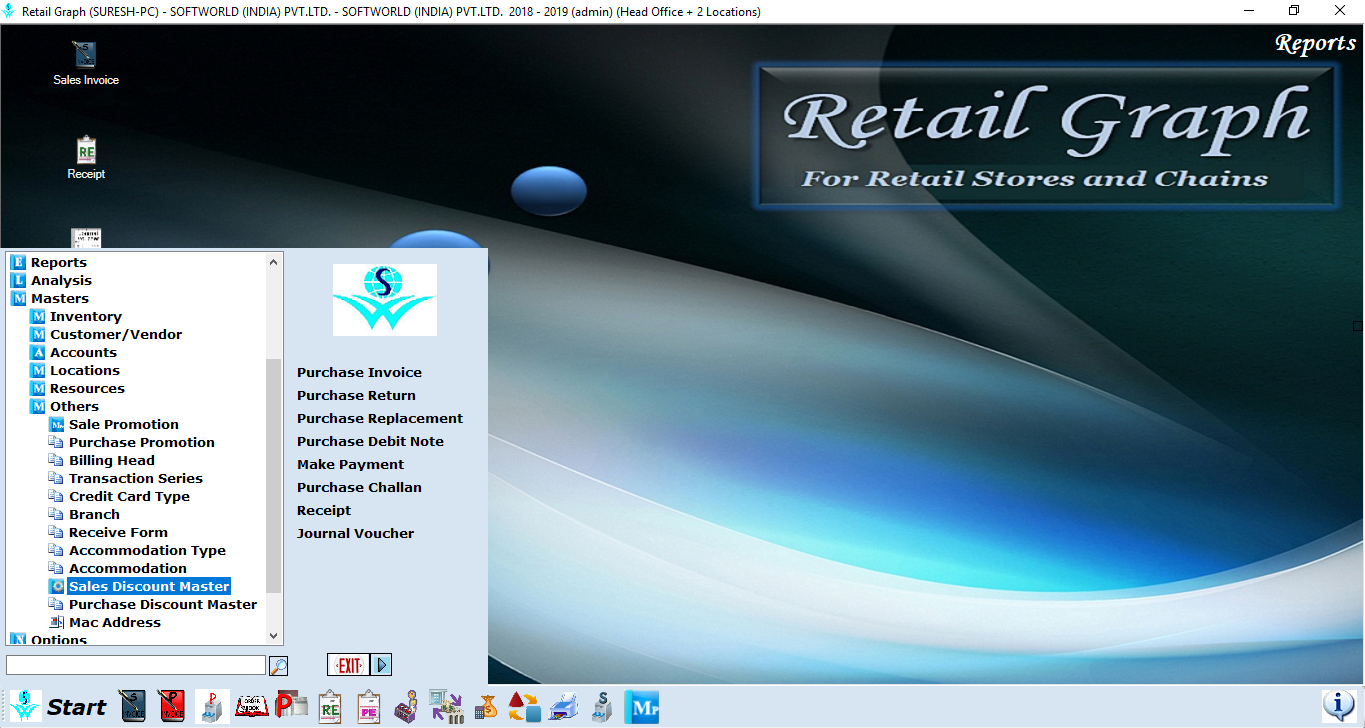Click the magnifier search icon

coord(279,665)
